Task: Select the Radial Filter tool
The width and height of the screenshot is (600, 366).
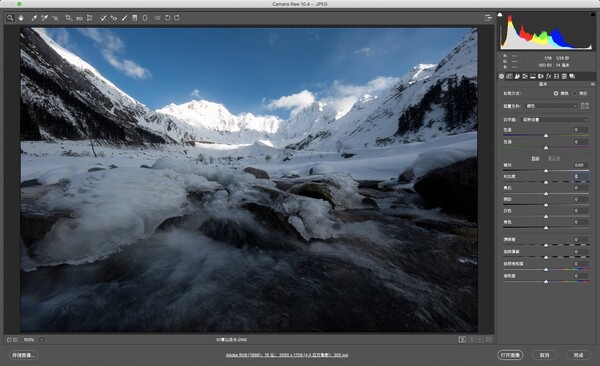Action: tap(145, 18)
